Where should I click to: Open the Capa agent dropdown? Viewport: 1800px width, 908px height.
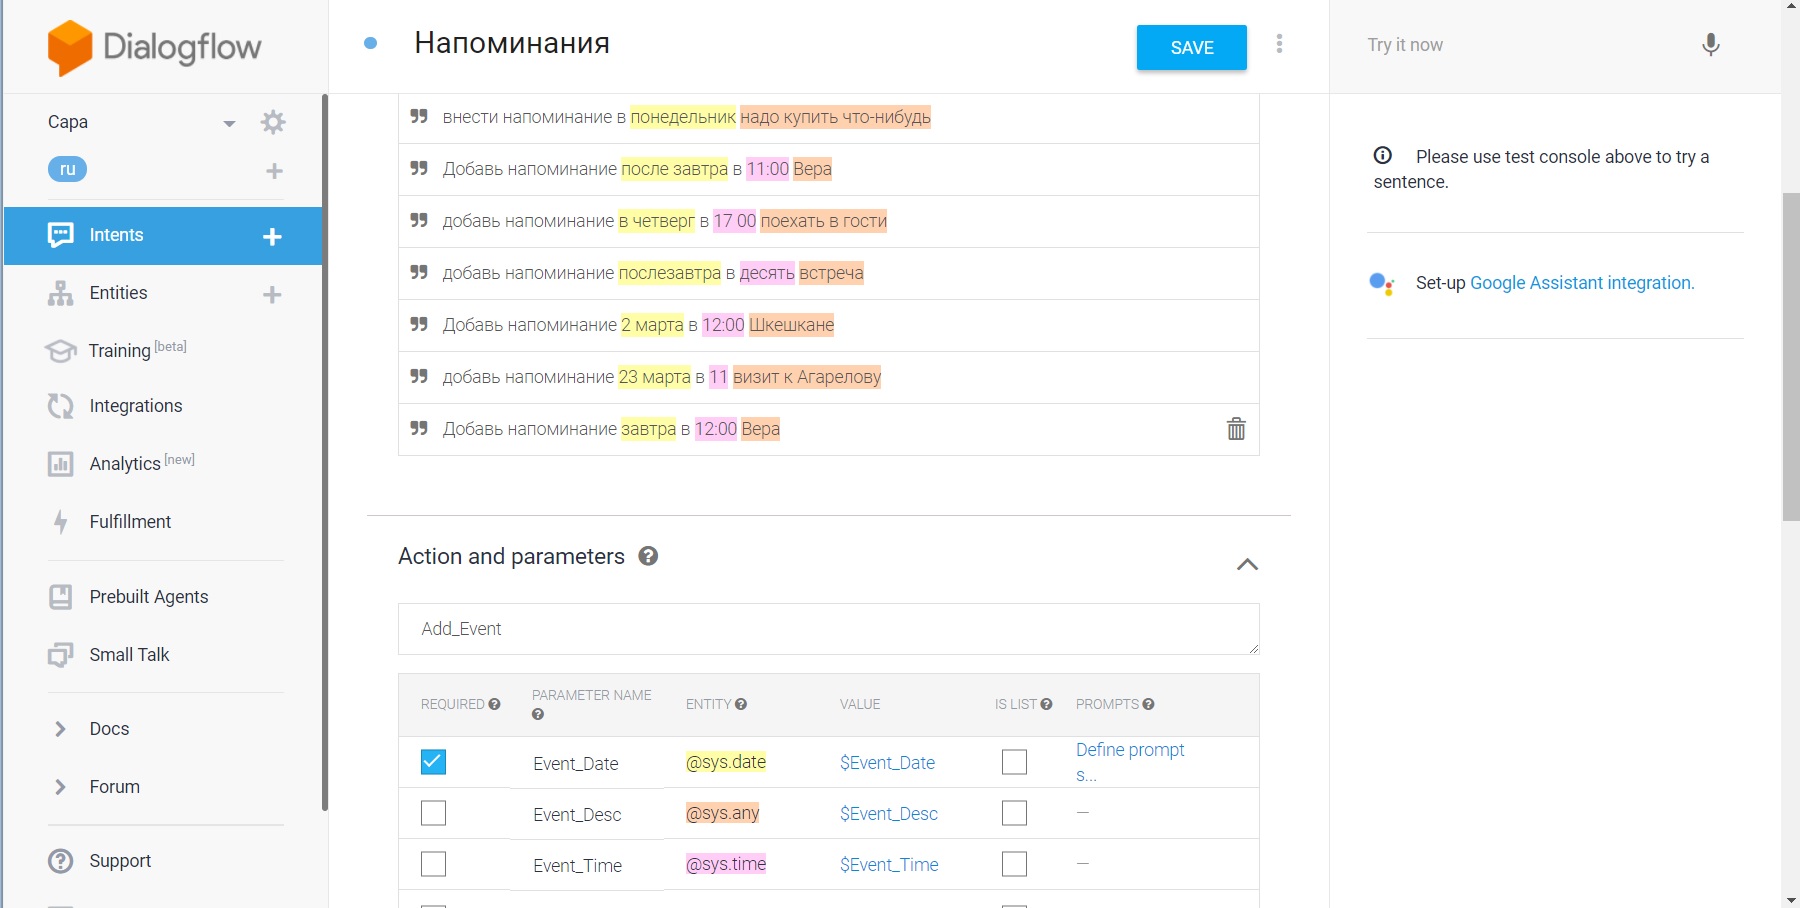click(x=229, y=123)
